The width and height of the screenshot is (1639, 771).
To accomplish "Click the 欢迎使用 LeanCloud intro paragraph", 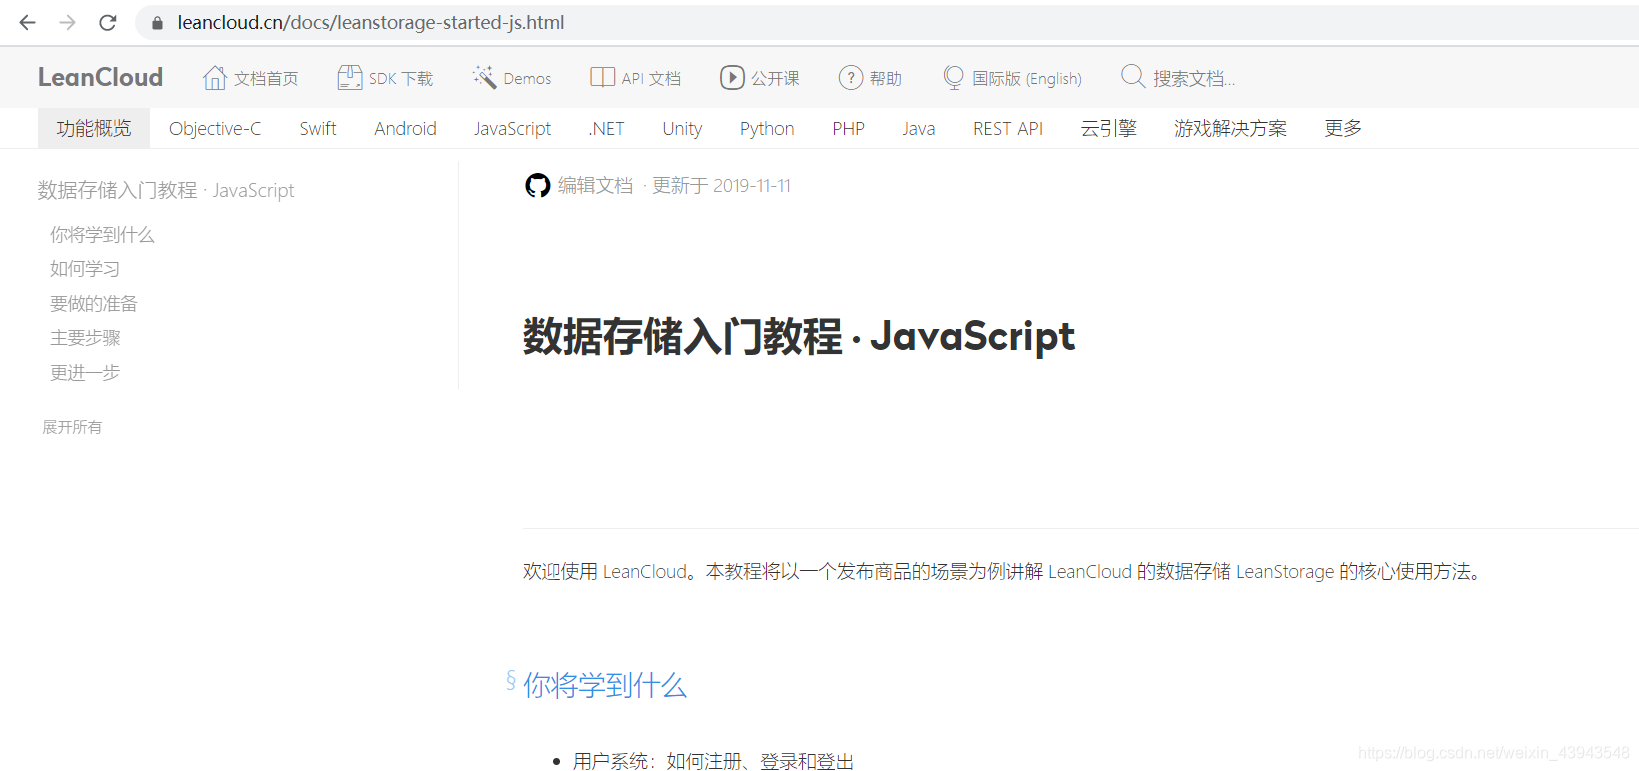I will coord(1002,571).
